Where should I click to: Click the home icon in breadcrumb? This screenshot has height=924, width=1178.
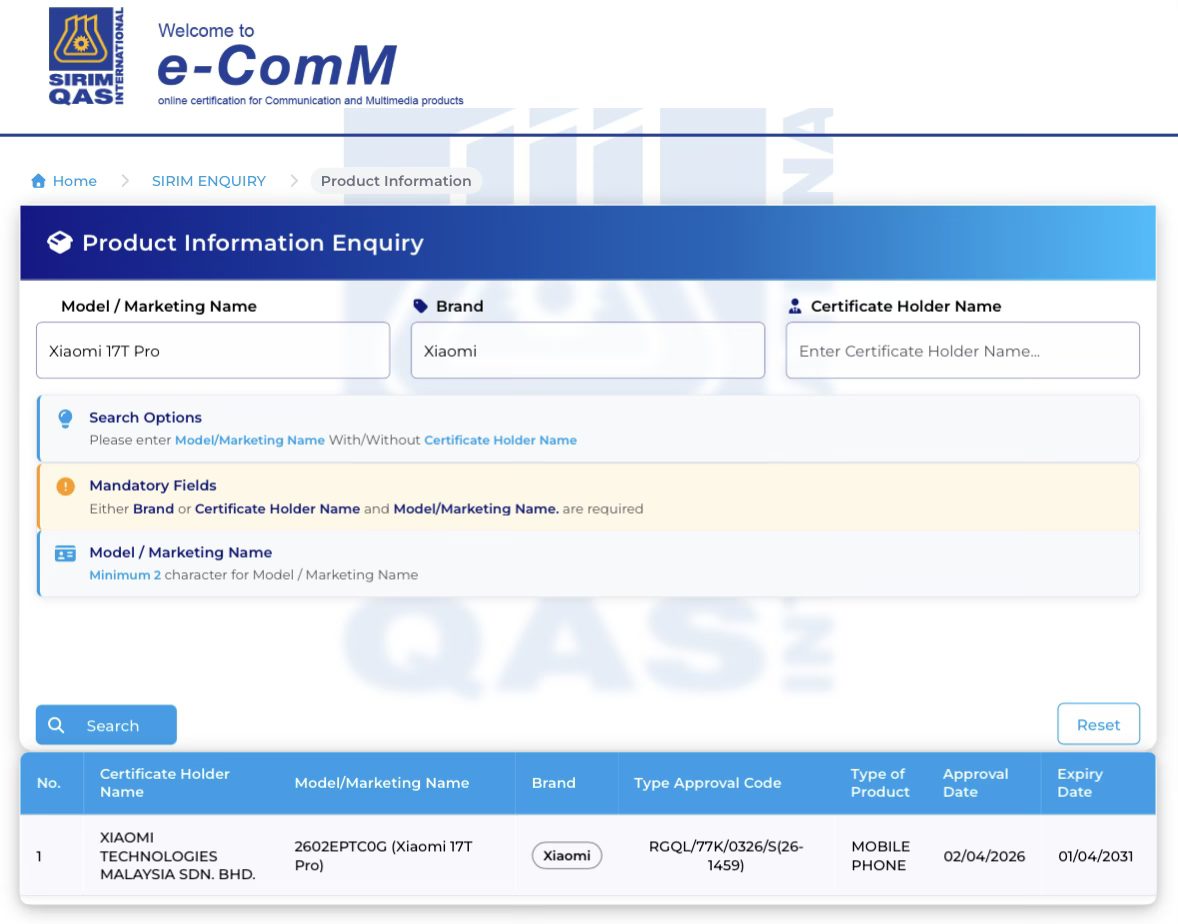tap(39, 181)
